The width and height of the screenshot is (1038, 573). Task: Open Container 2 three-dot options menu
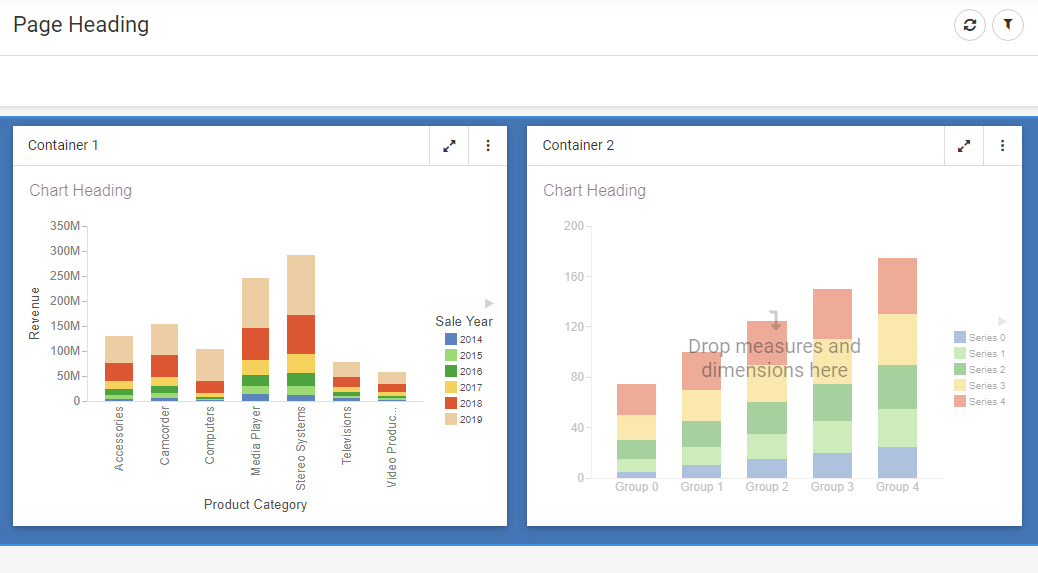[1002, 146]
